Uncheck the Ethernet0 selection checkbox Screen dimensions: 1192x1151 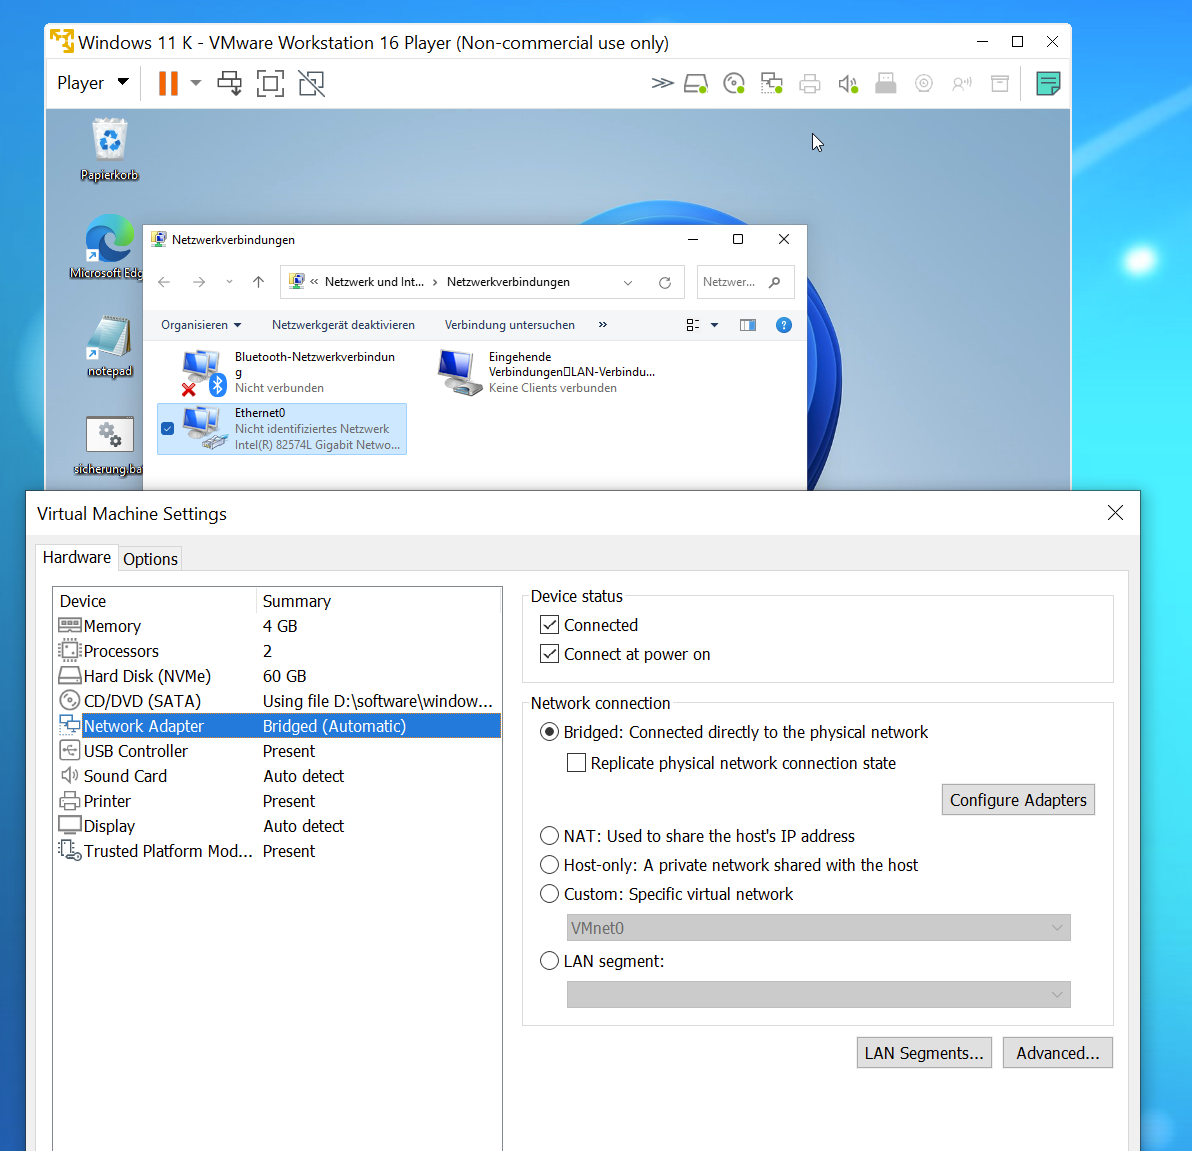click(x=168, y=429)
